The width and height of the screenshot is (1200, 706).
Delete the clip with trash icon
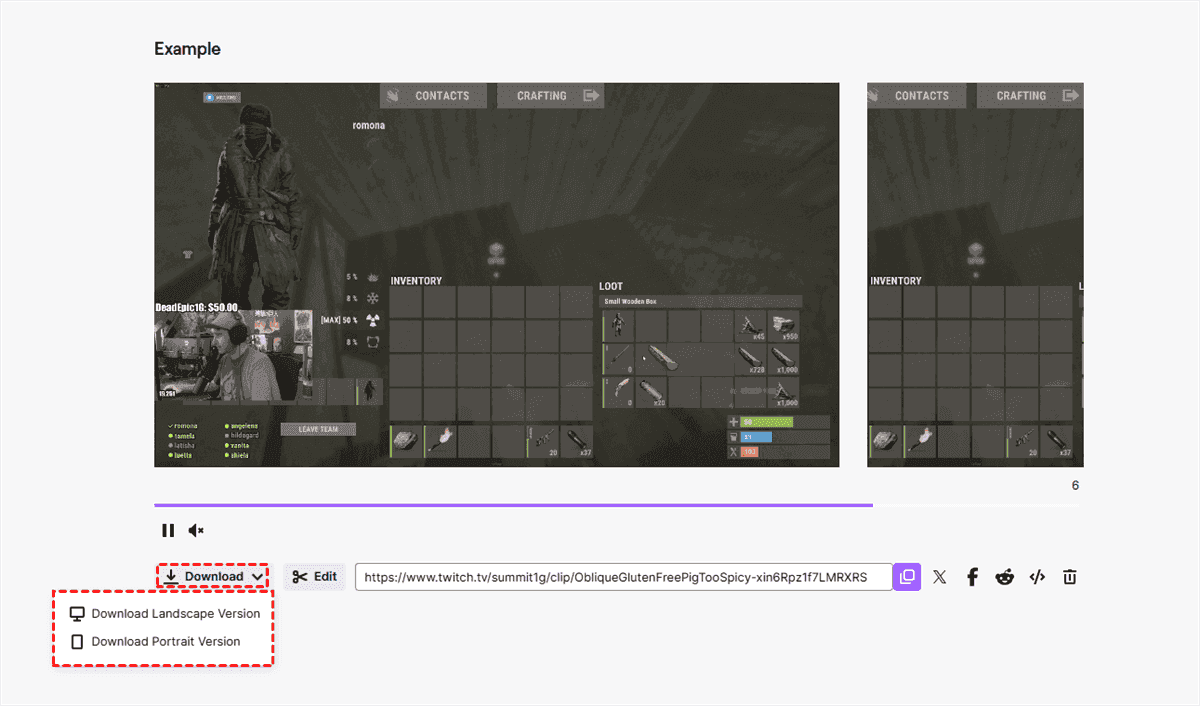(1070, 577)
